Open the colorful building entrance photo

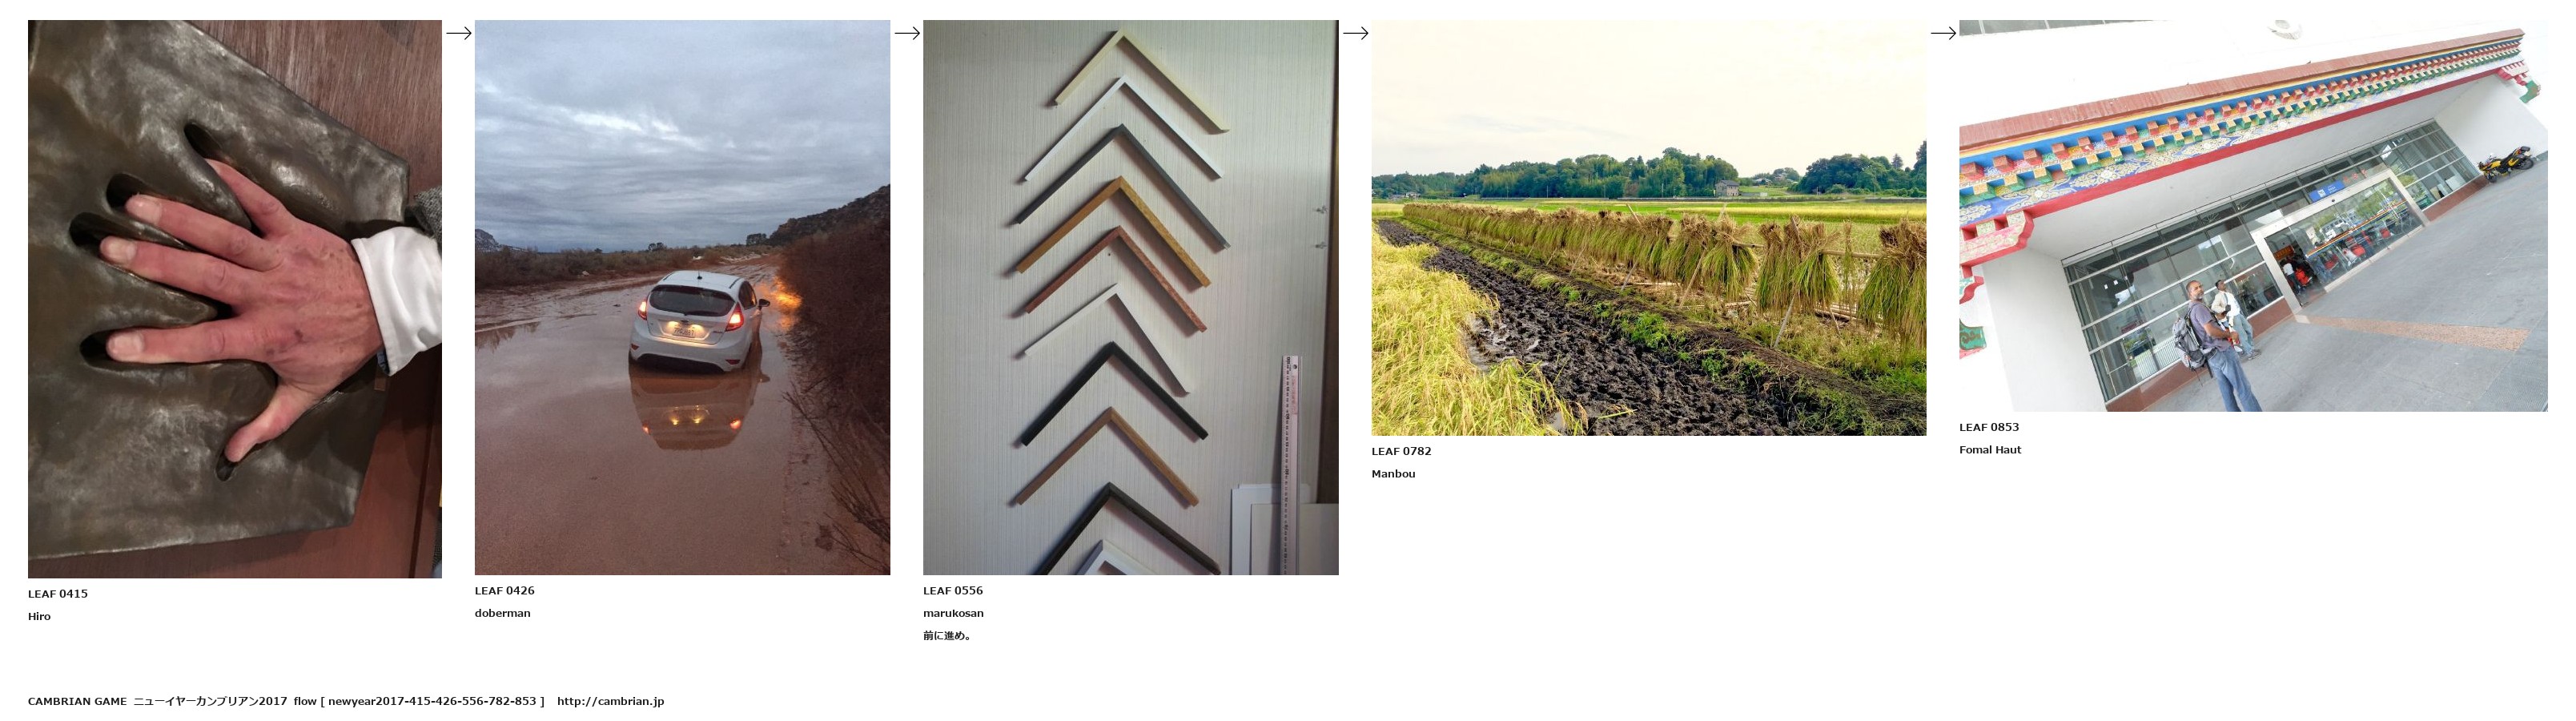[2253, 216]
